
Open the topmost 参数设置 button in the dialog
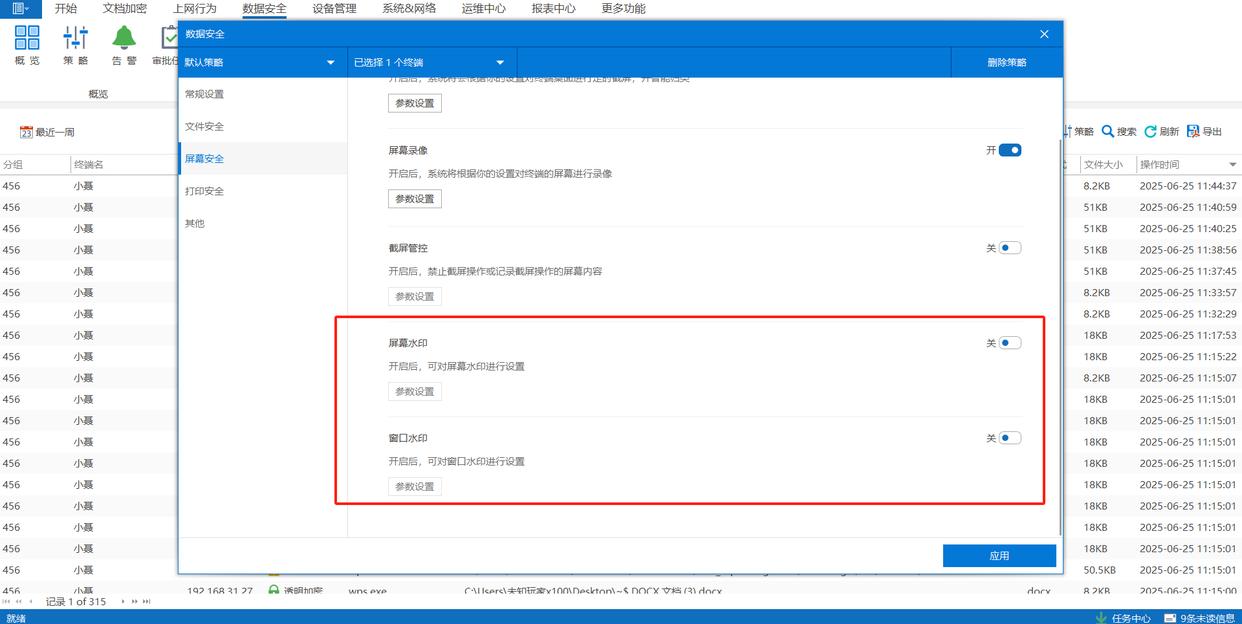point(415,103)
